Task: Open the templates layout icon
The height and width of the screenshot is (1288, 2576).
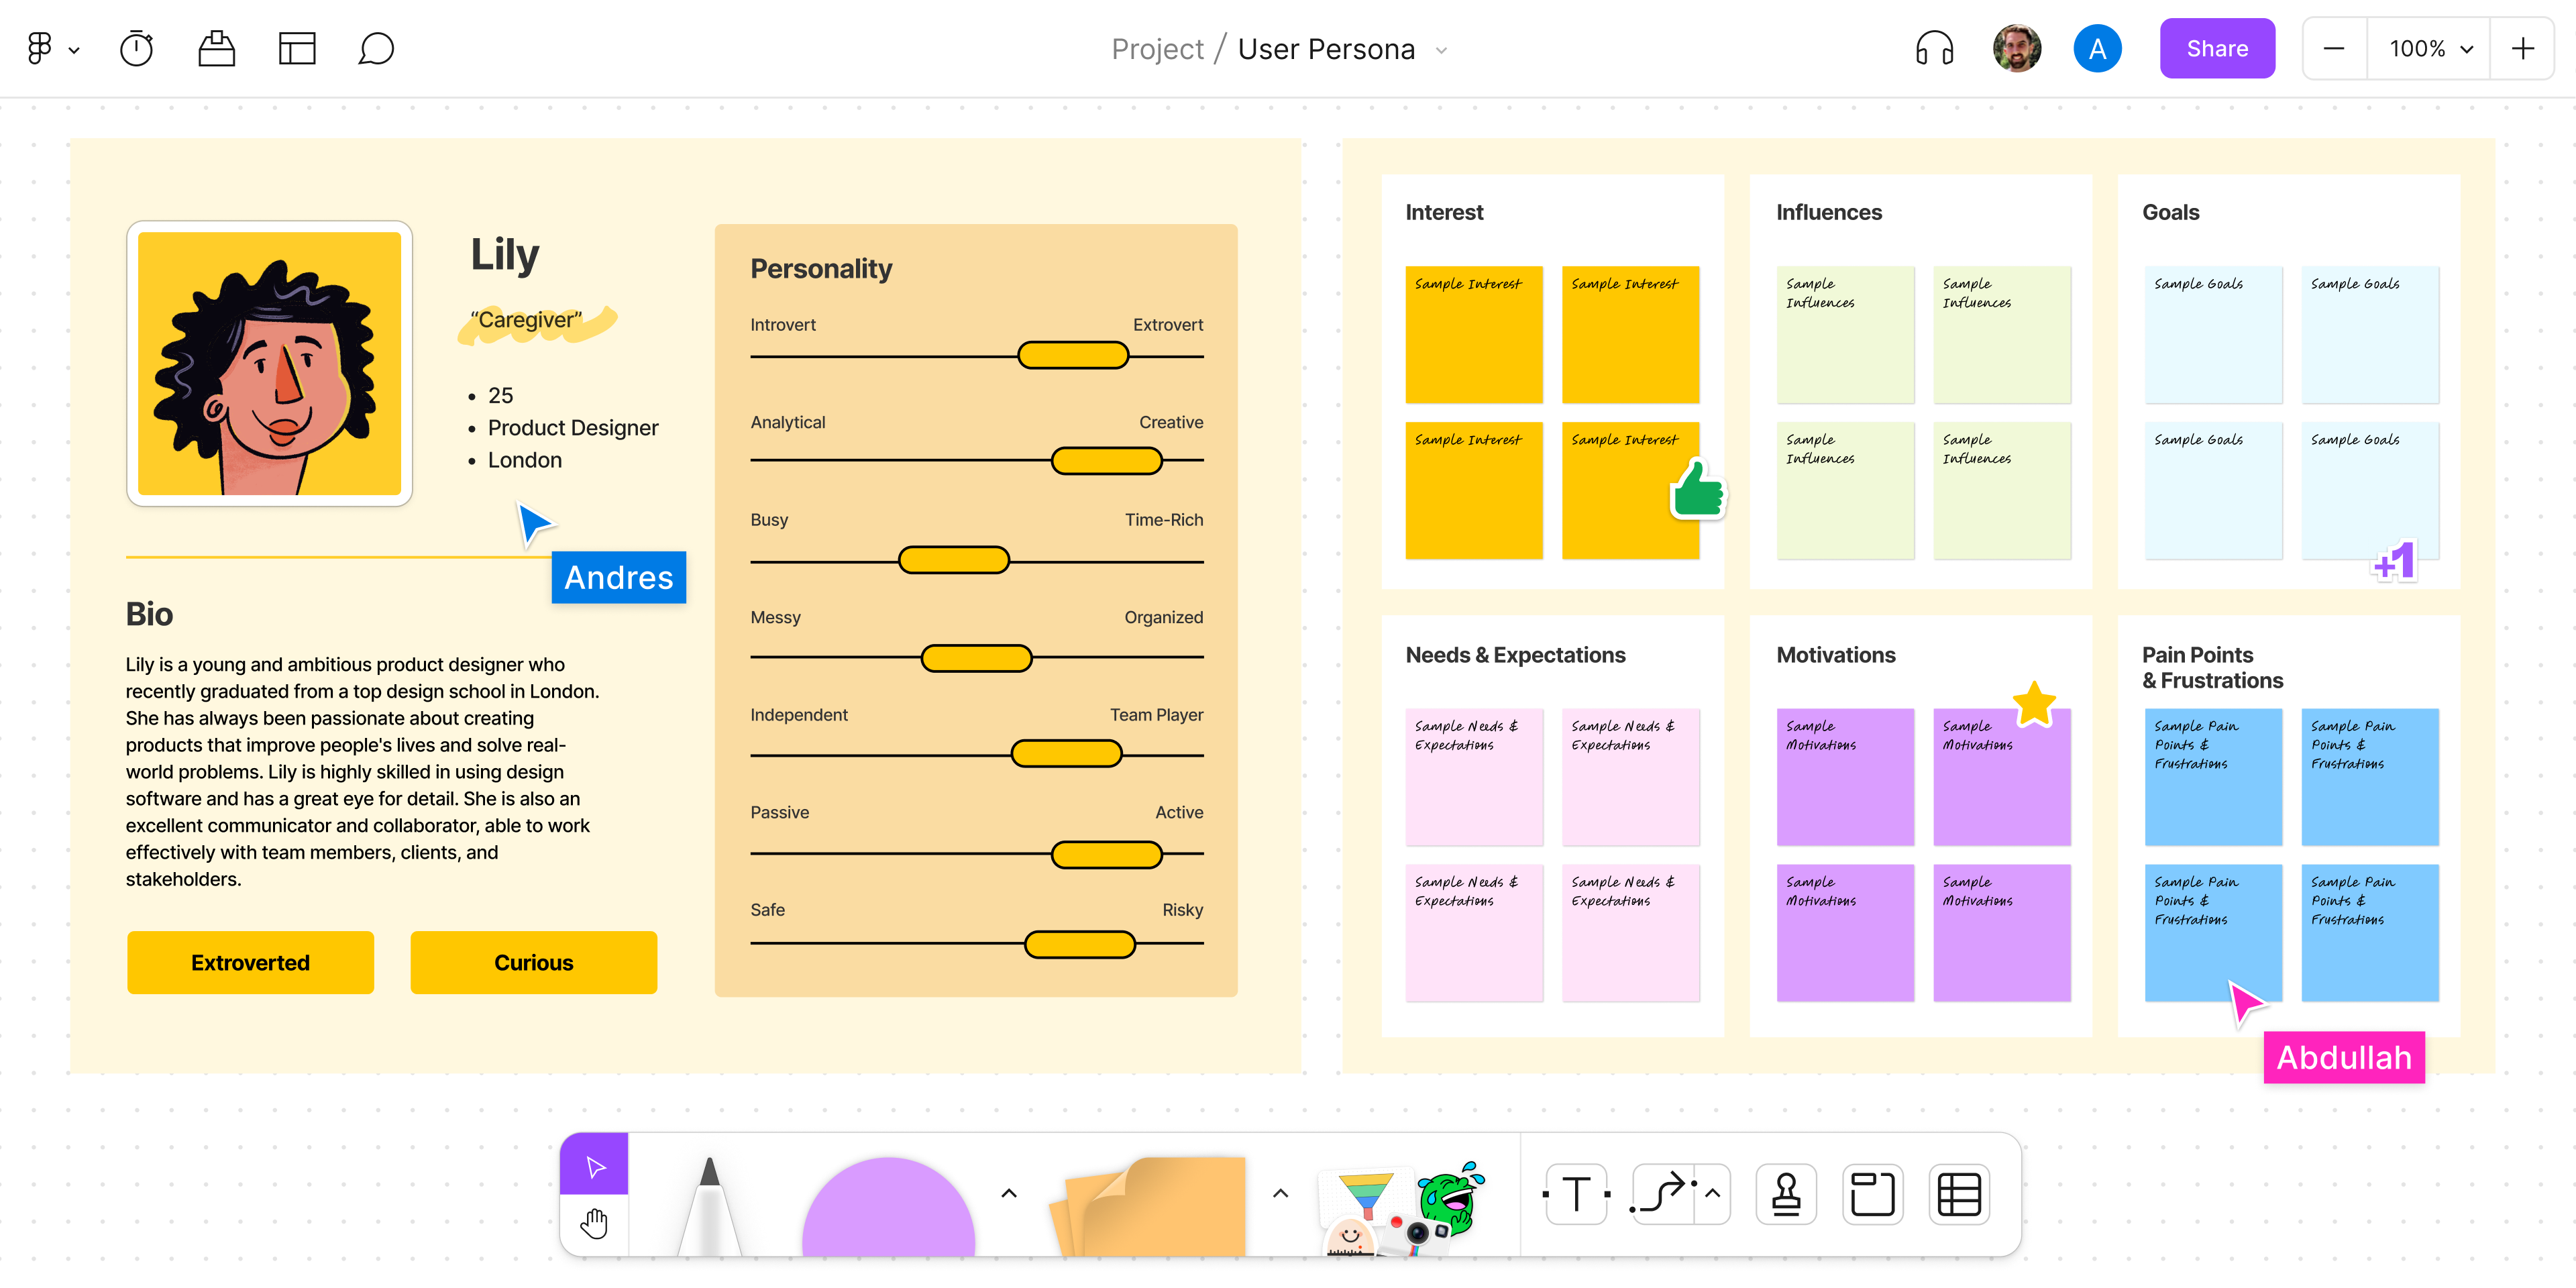Action: tap(296, 48)
